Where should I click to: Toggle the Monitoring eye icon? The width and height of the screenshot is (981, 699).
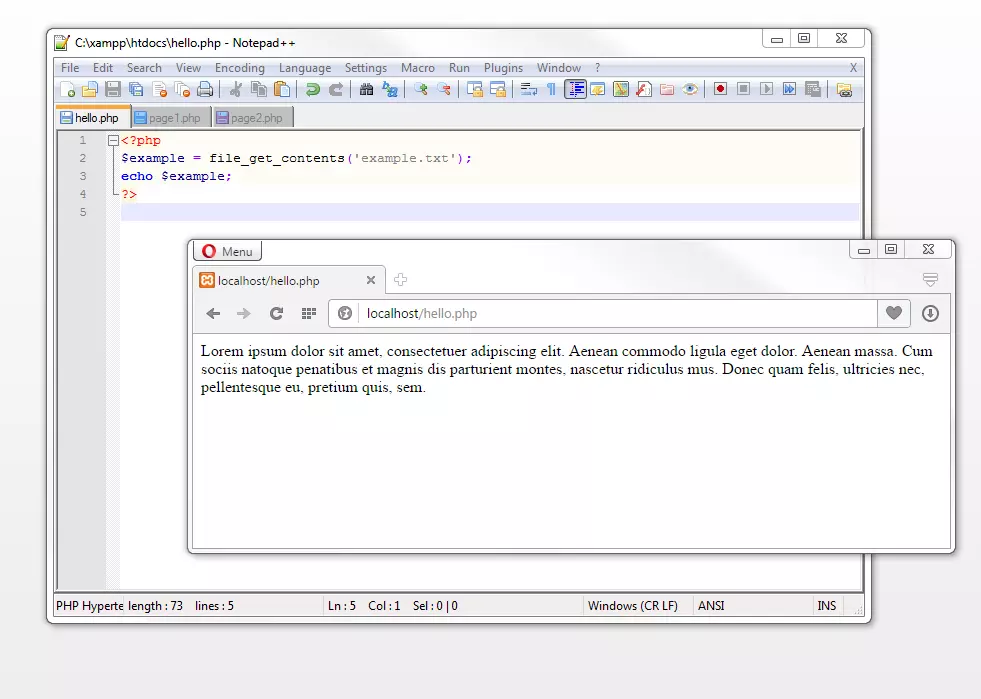click(x=690, y=89)
